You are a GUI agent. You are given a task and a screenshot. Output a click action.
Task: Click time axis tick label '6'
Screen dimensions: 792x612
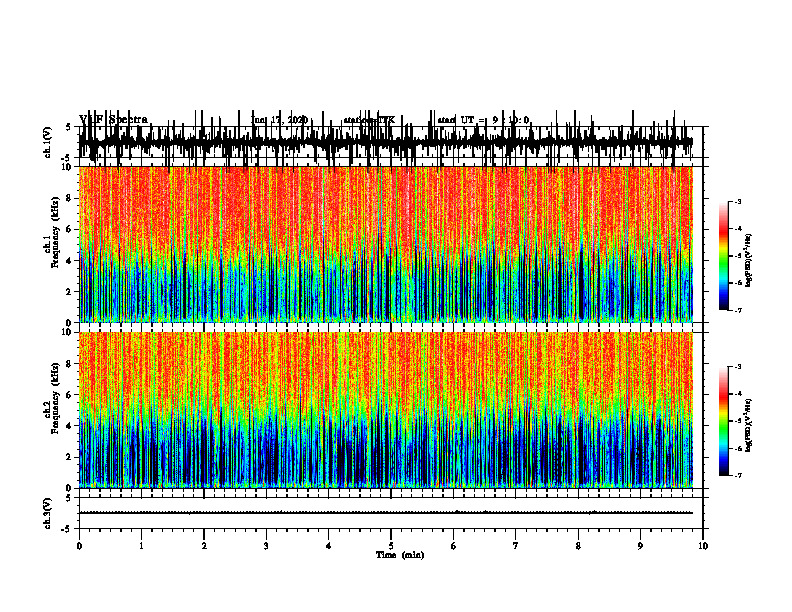(x=454, y=546)
